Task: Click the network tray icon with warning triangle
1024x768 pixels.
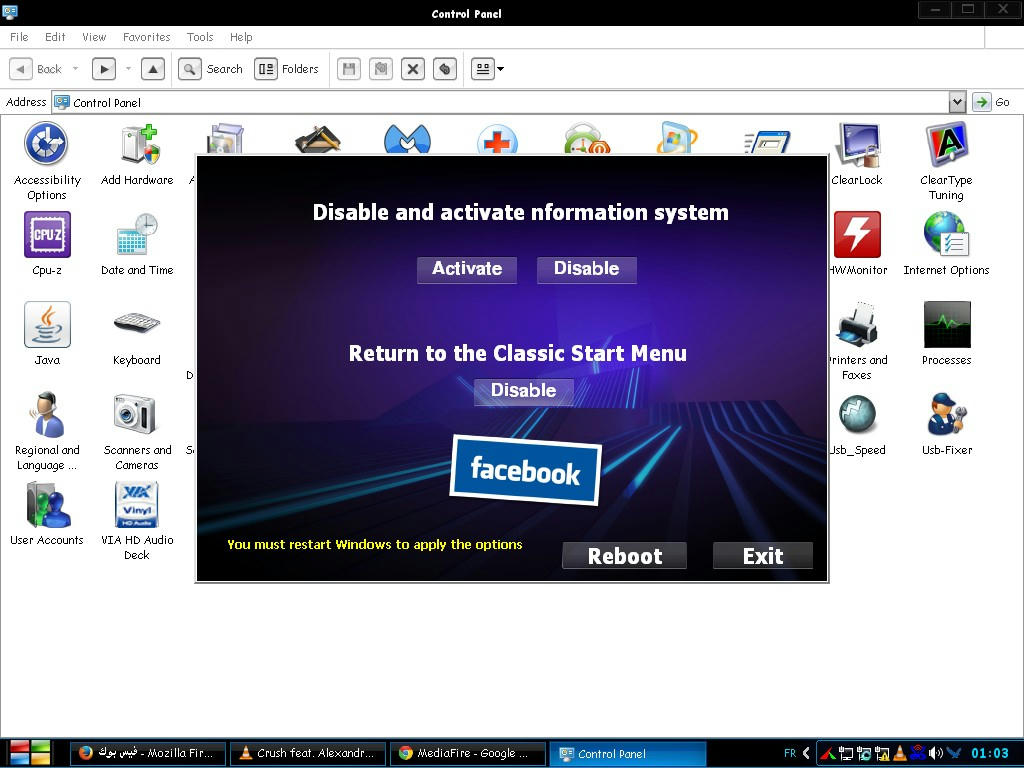Action: [x=882, y=753]
